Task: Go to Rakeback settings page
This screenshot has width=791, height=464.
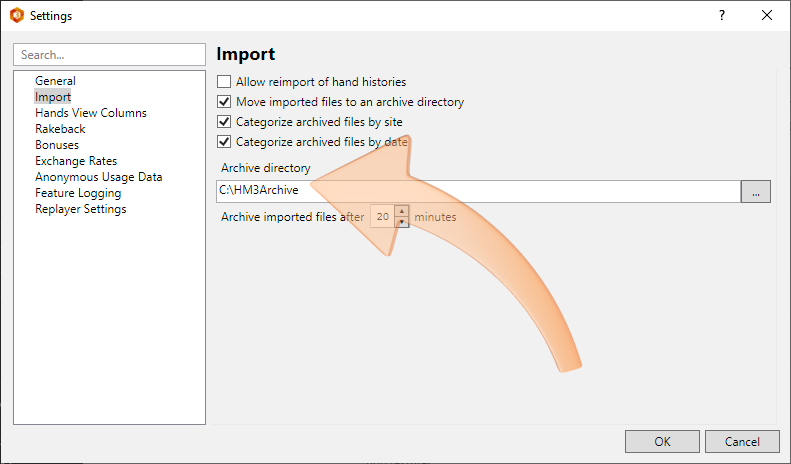Action: 60,129
